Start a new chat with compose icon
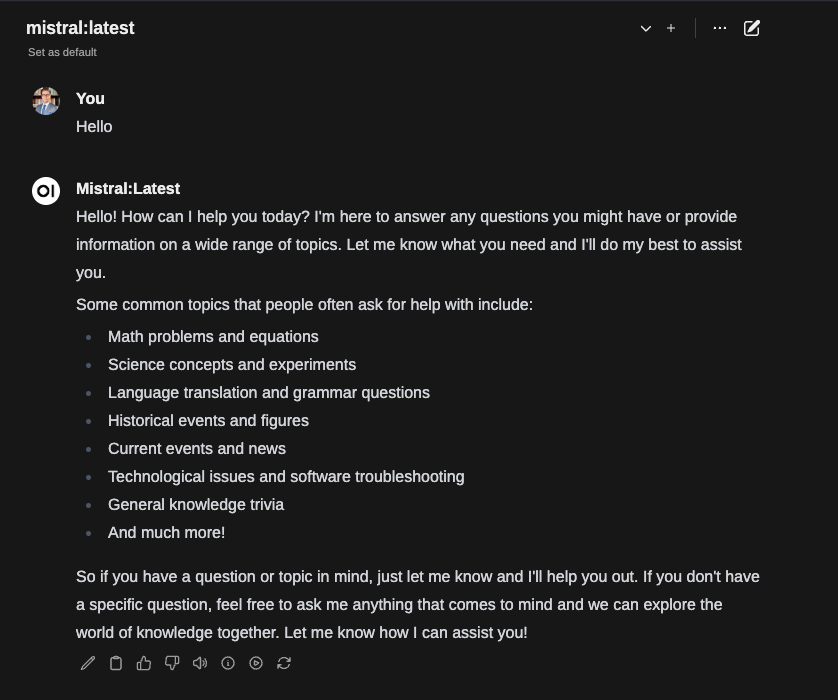Viewport: 838px width, 700px height. 752,28
